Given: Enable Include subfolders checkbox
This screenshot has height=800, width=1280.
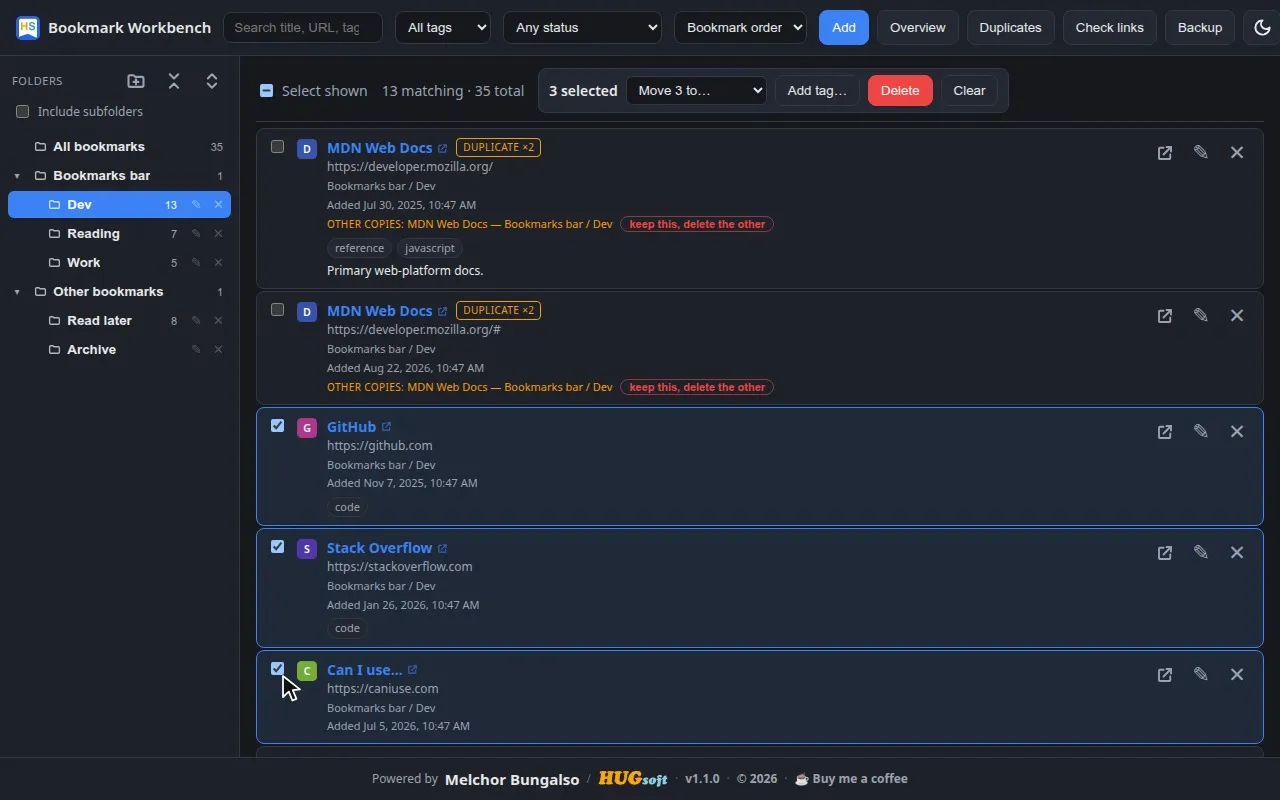Looking at the screenshot, I should point(23,112).
